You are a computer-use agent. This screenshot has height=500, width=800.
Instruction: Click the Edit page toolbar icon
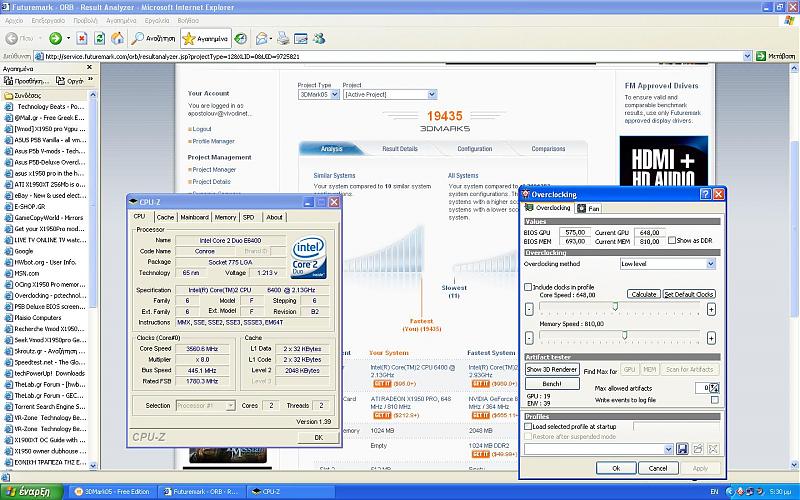coord(301,38)
